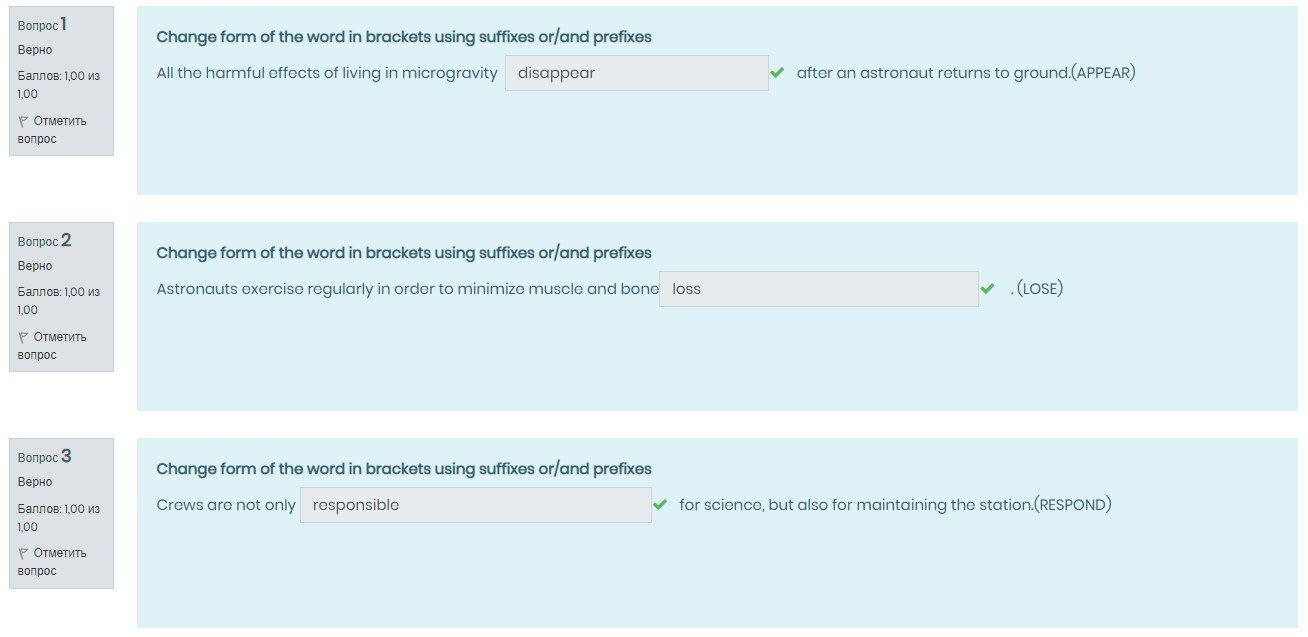
Task: Click the green checkmark beside "responsible"
Action: click(659, 505)
